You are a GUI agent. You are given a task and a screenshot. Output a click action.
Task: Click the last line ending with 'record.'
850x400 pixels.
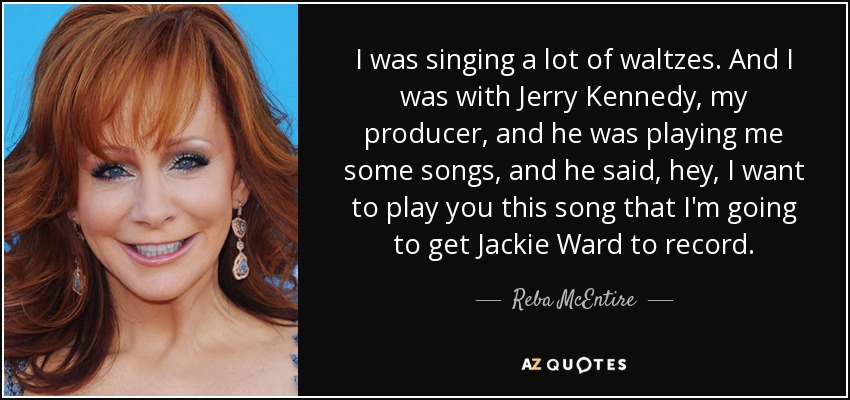pyautogui.click(x=574, y=245)
